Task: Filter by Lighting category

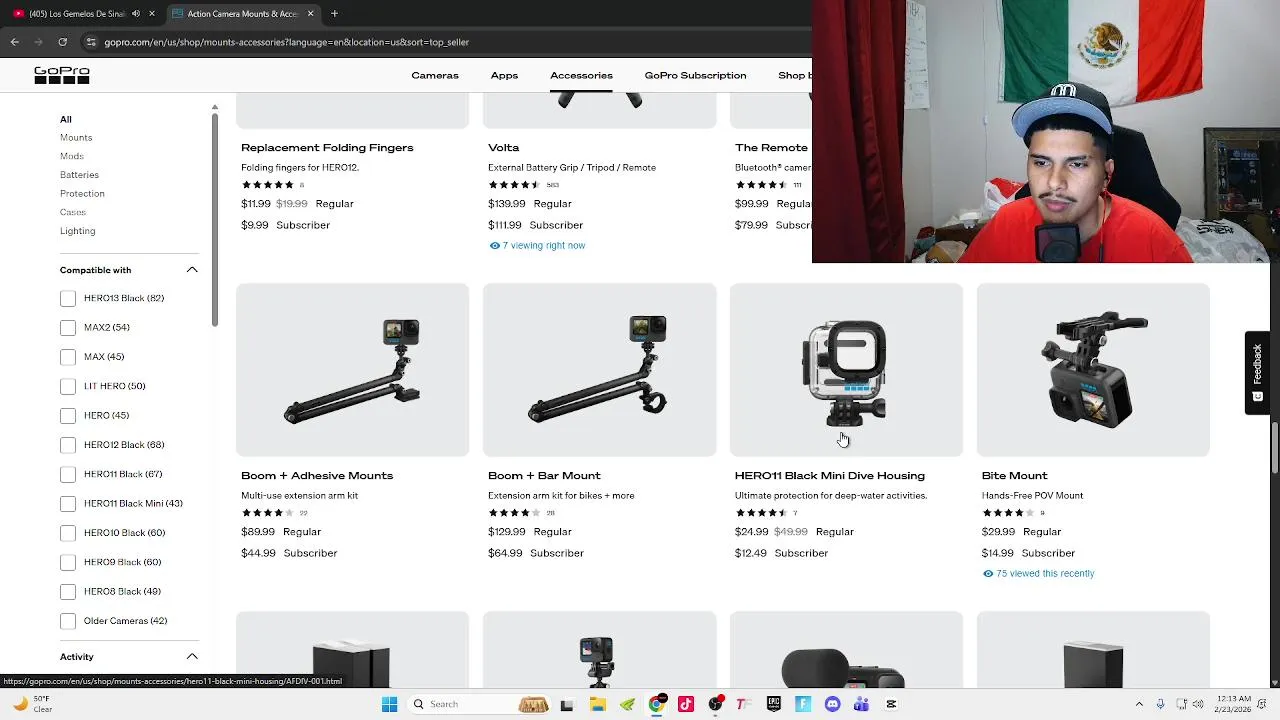Action: (x=78, y=231)
